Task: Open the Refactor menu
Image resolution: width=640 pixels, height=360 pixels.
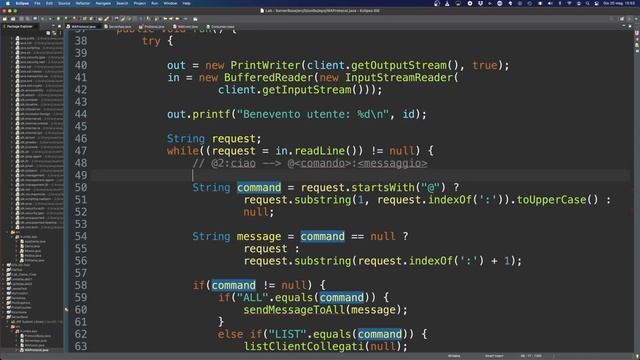Action: coord(83,3)
